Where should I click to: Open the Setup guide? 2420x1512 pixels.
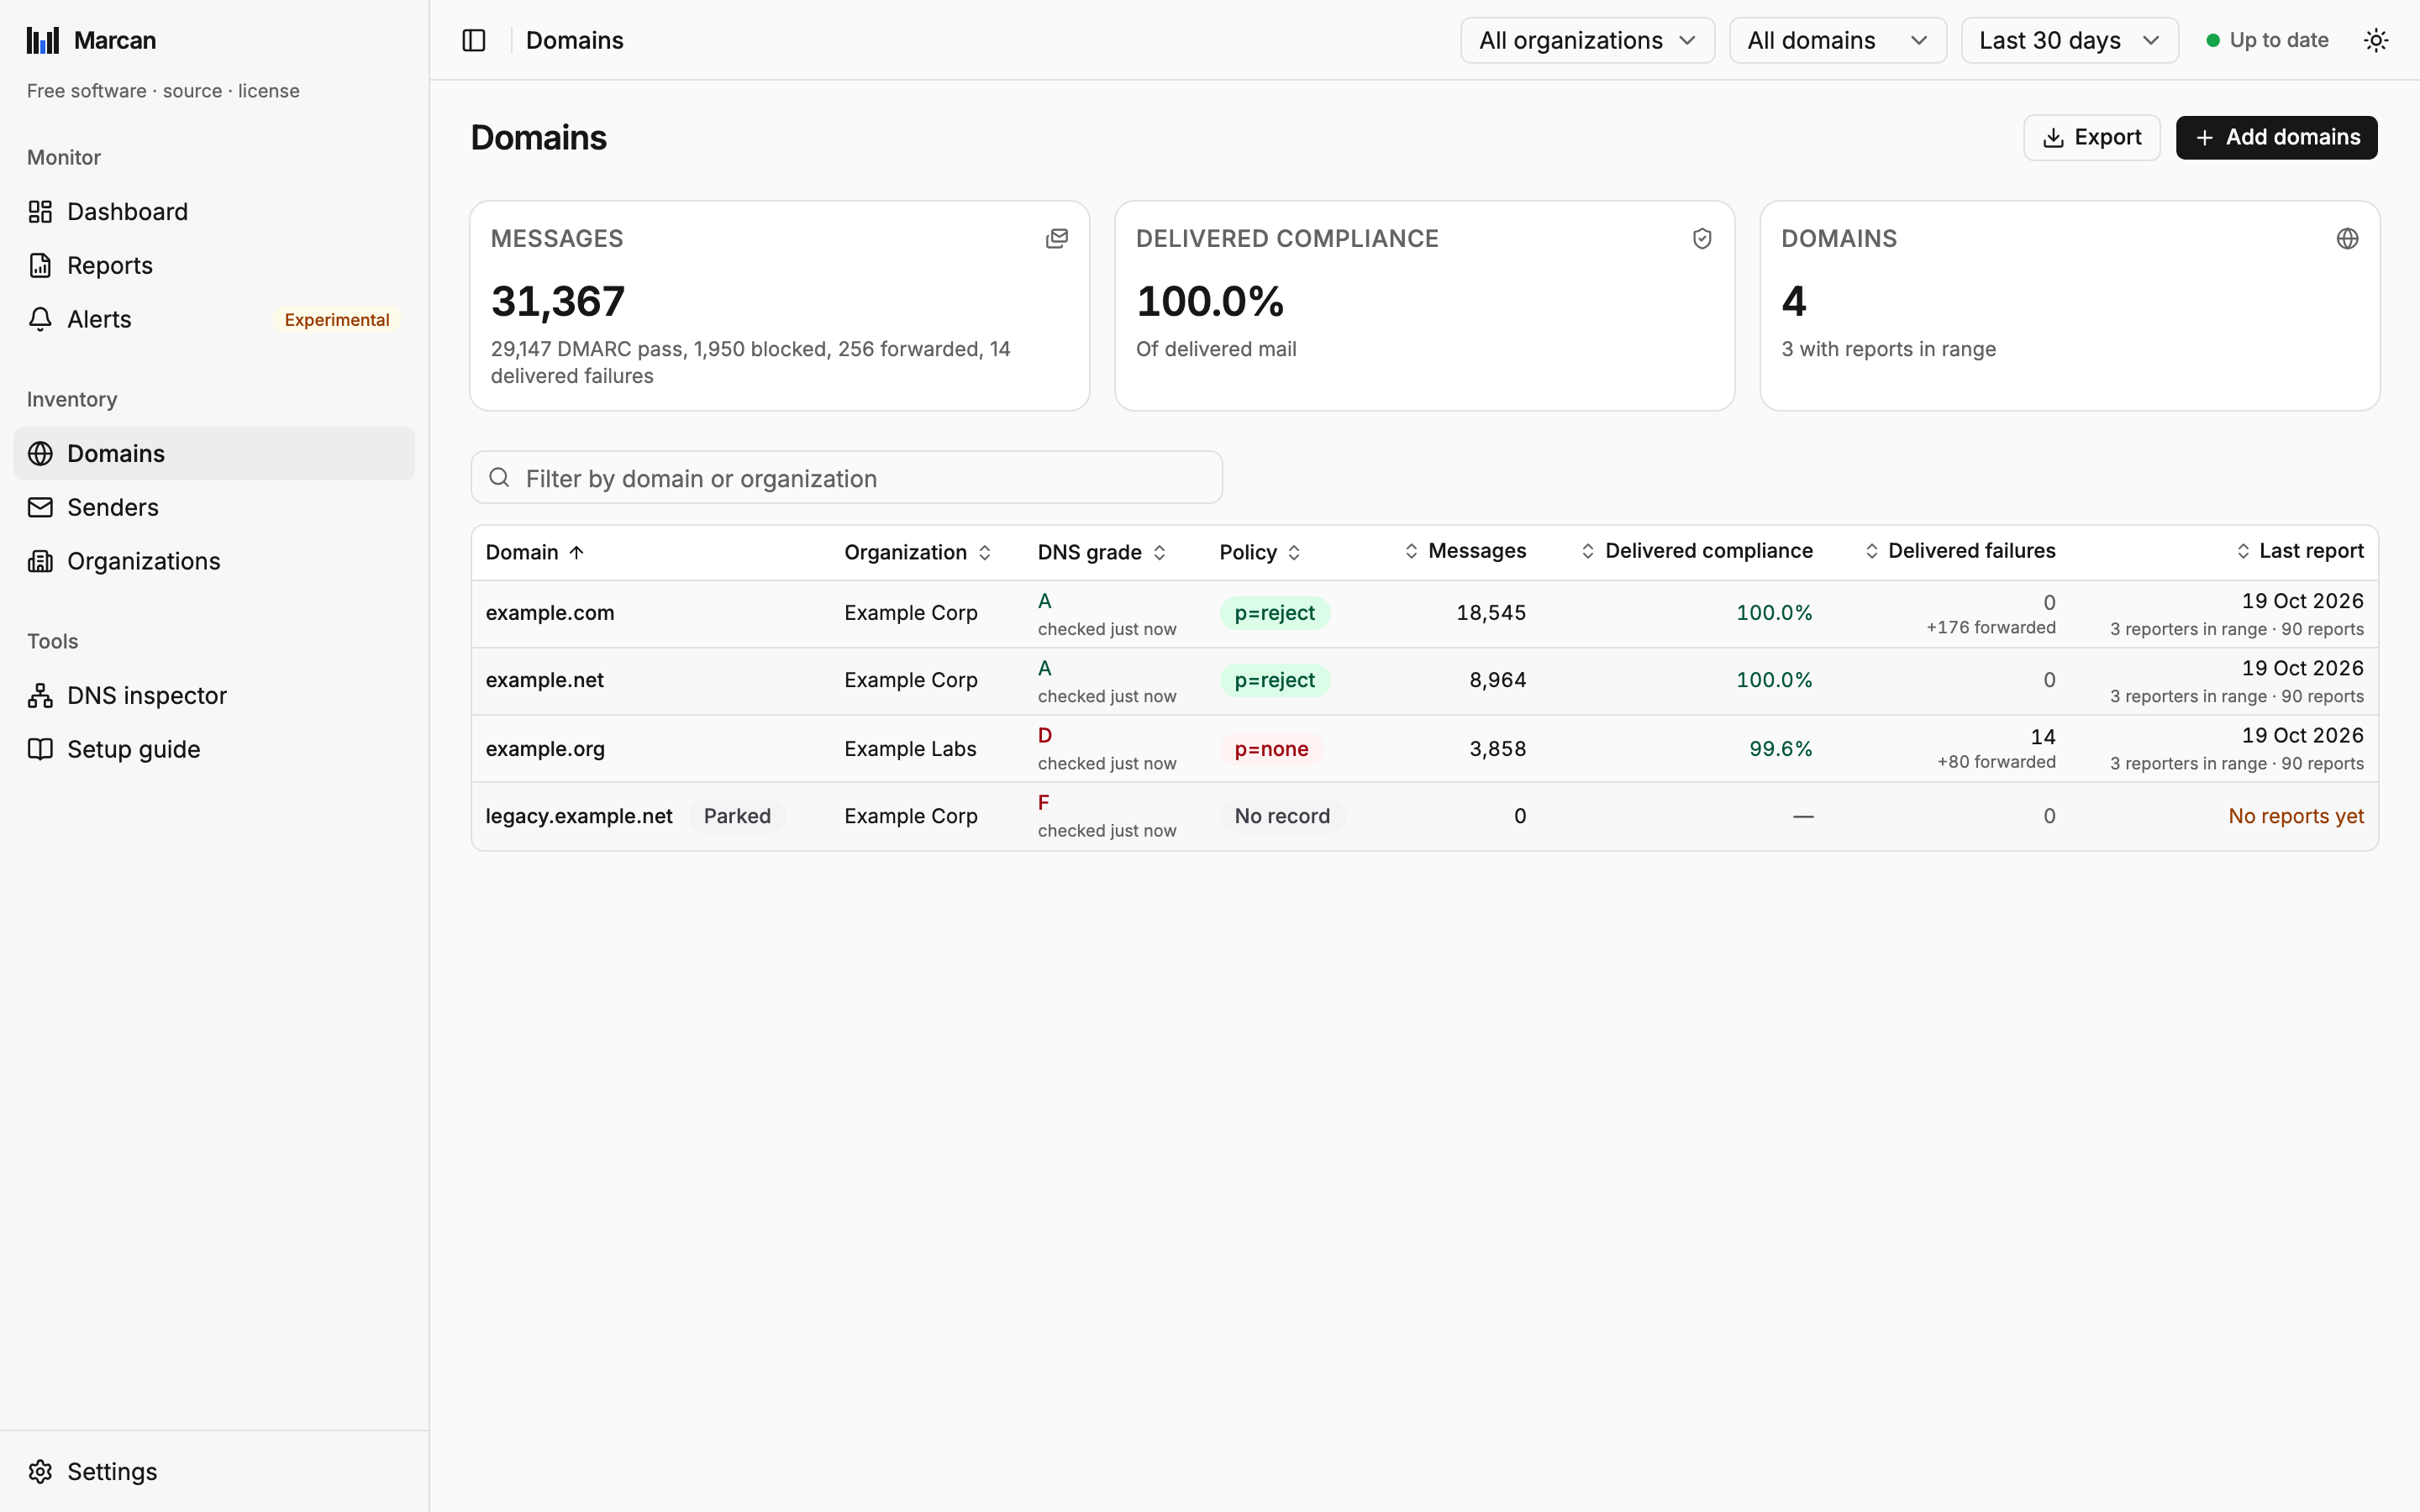[x=214, y=749]
